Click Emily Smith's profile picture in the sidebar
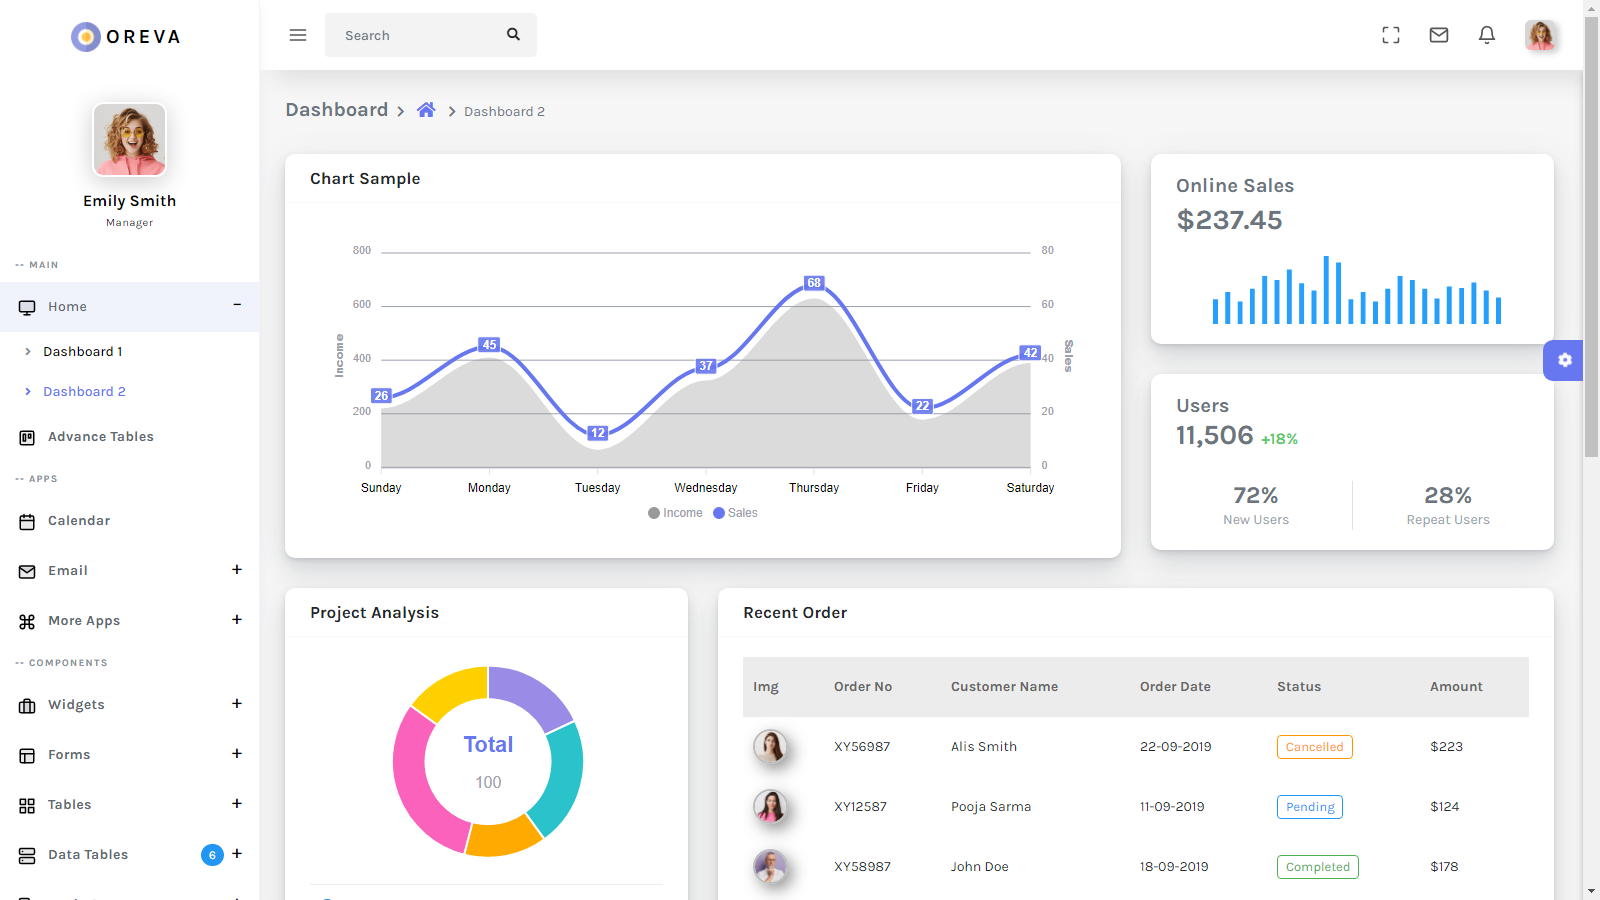This screenshot has height=900, width=1600. [x=129, y=140]
